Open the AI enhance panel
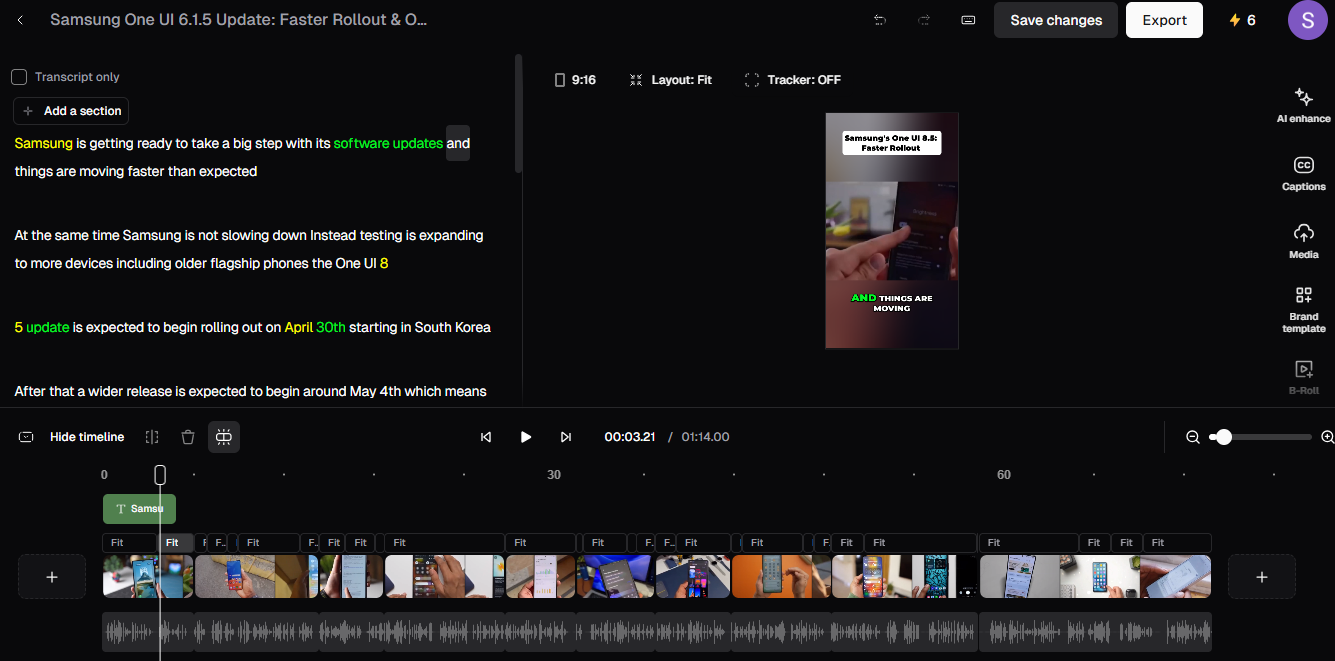1335x661 pixels. (1304, 105)
